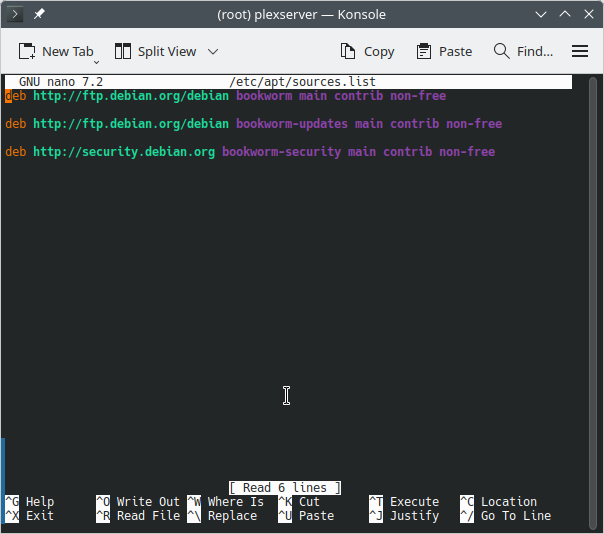Click the Konsole vertical scrollbar

(593, 303)
